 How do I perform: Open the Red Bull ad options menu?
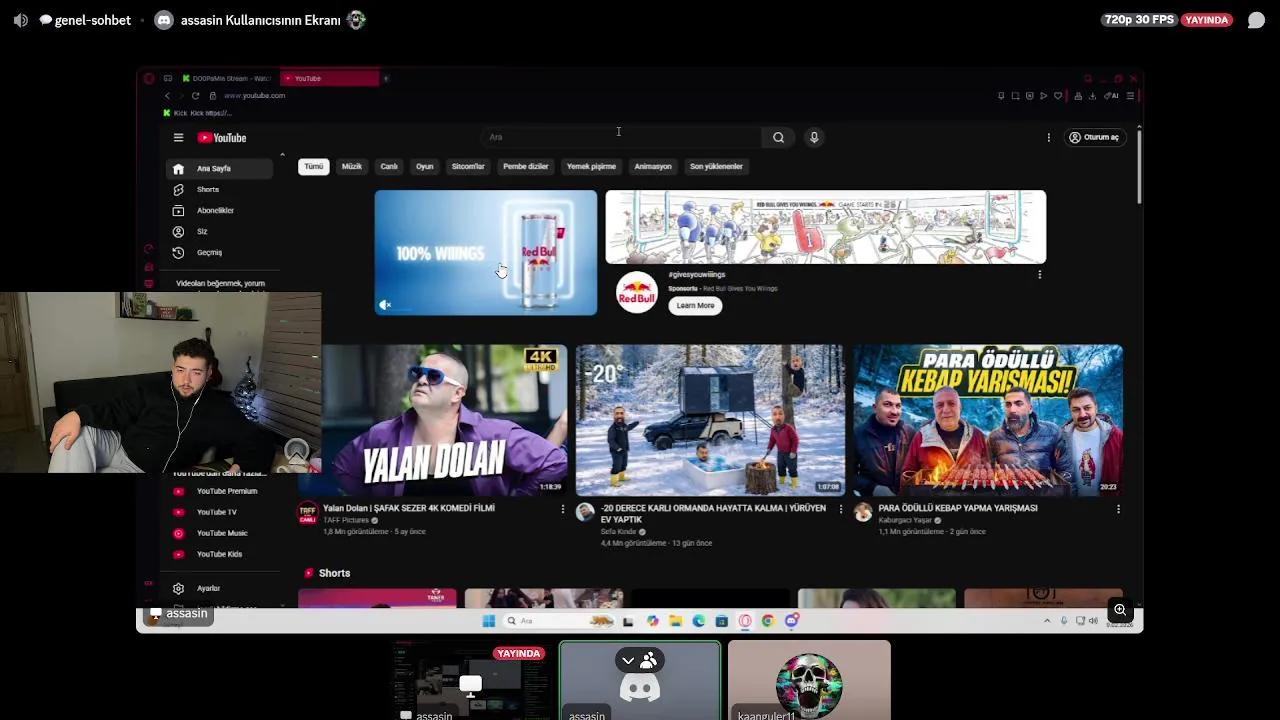point(1040,275)
